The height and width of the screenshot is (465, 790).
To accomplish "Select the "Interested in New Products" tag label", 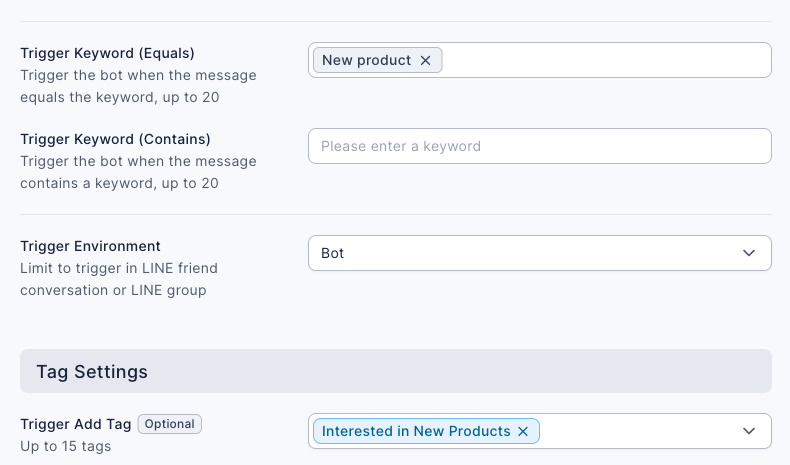I will tap(416, 431).
